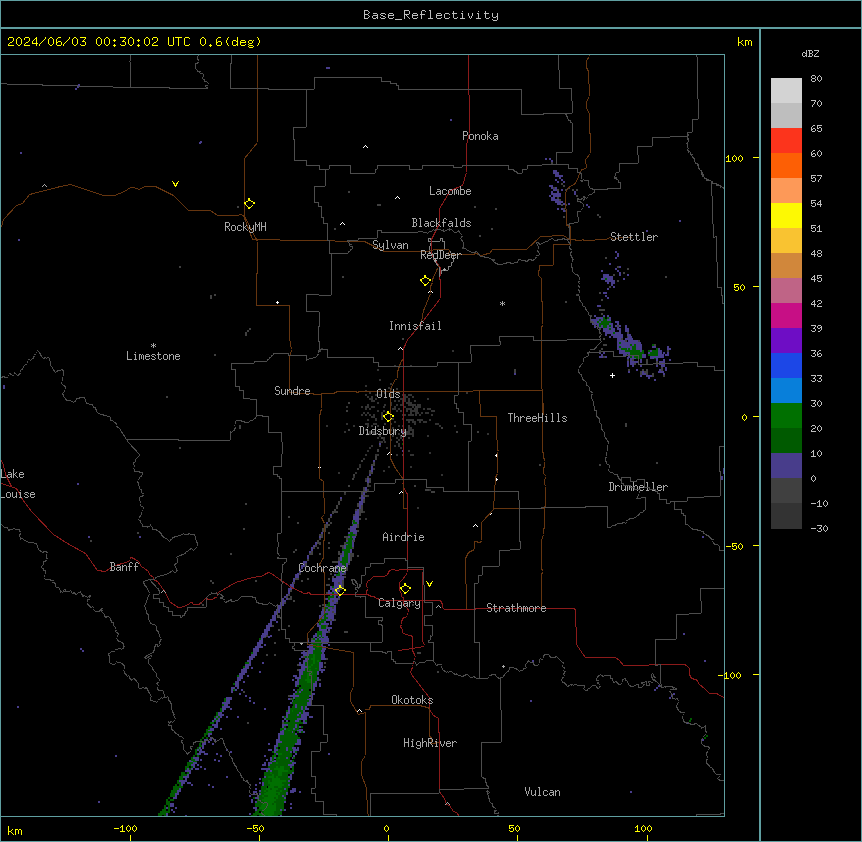Click the yellow diamond marker between Olds and Didsbury
This screenshot has height=842, width=862.
point(388,417)
